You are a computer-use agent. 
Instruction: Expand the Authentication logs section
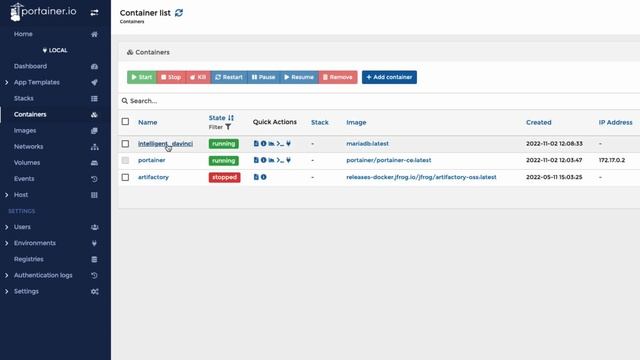pos(7,276)
